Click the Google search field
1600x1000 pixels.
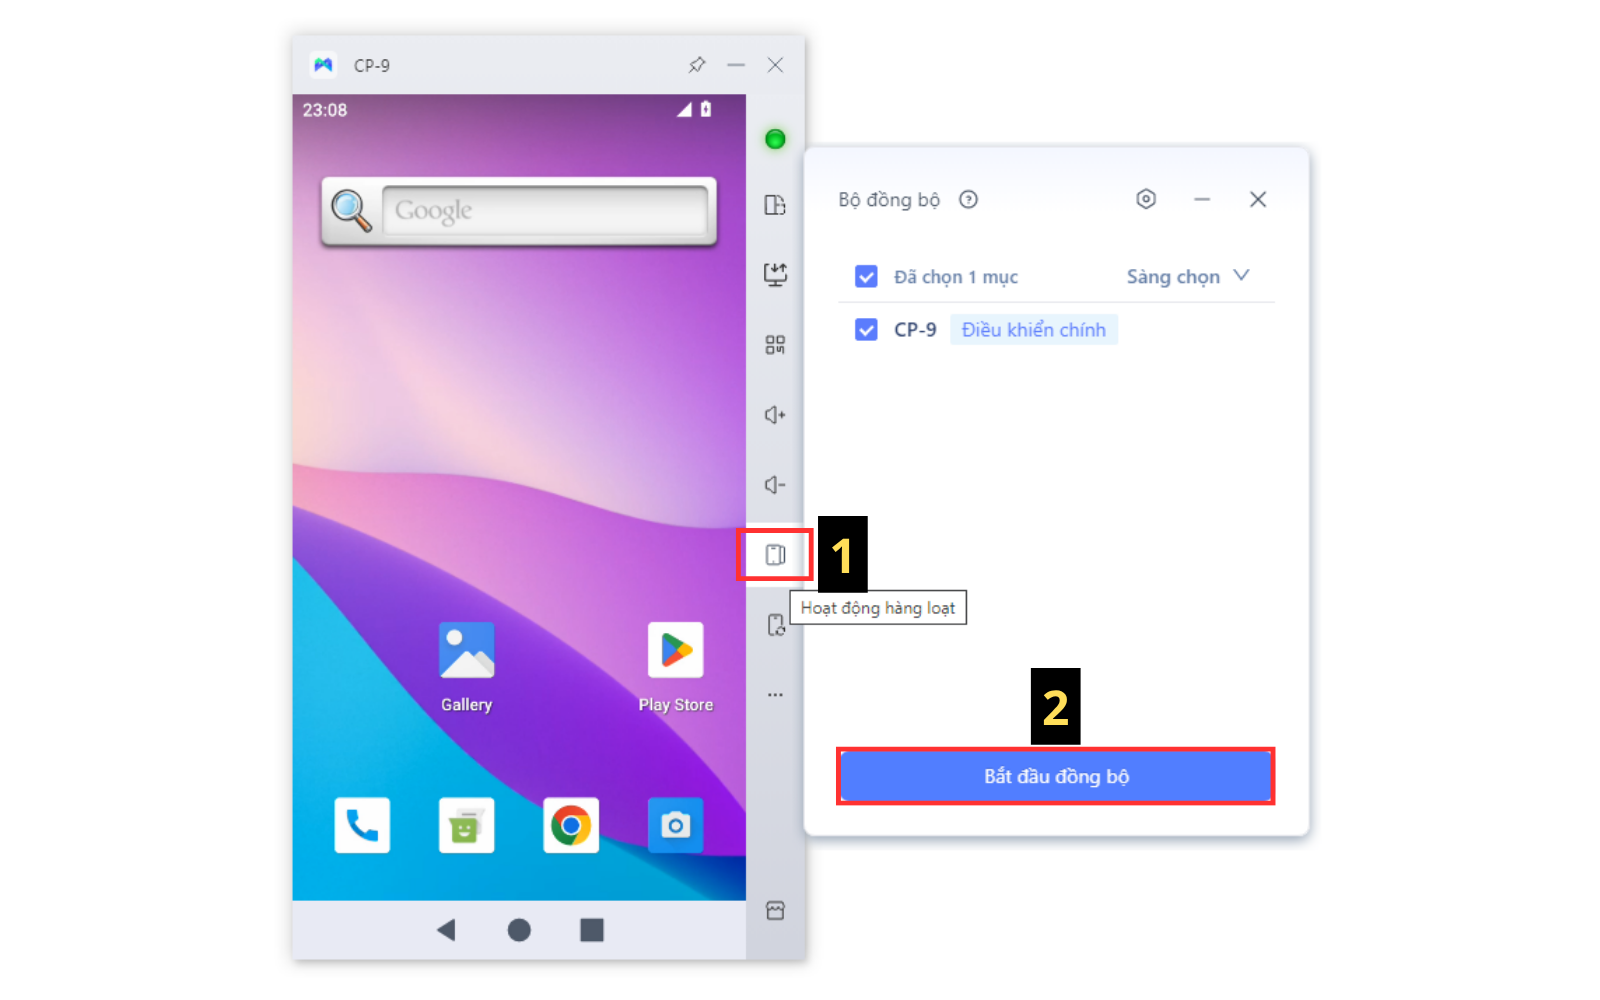click(544, 210)
